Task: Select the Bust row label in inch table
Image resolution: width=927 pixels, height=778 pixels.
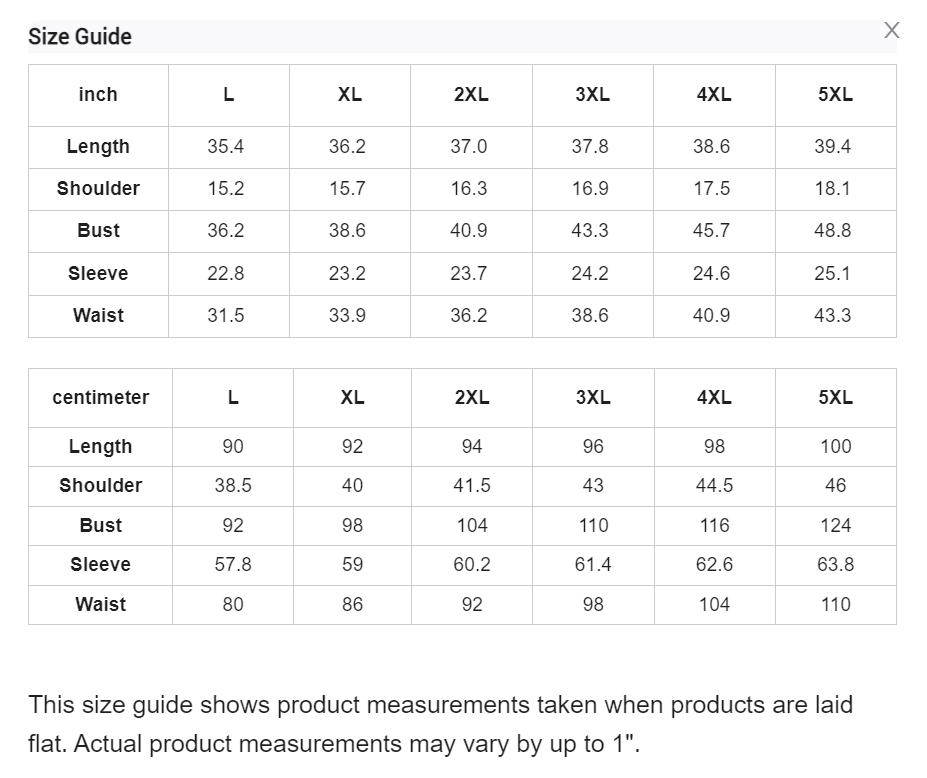Action: pos(98,231)
